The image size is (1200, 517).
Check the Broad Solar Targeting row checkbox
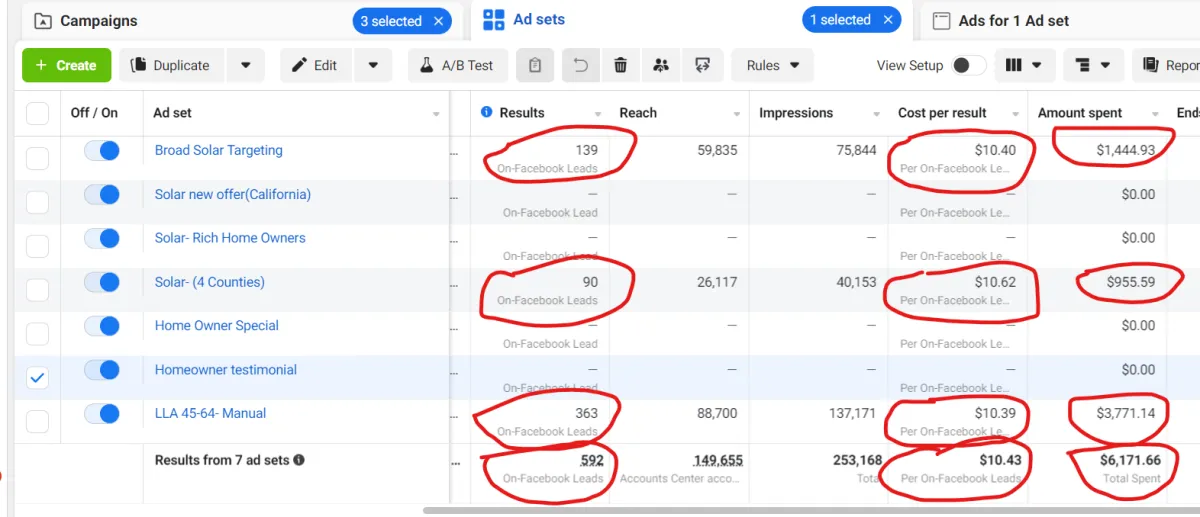coord(37,158)
